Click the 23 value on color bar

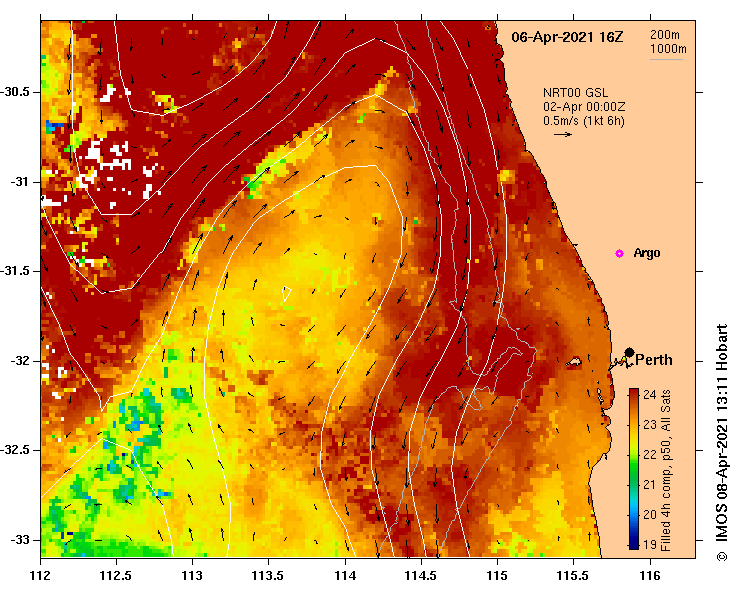click(649, 425)
